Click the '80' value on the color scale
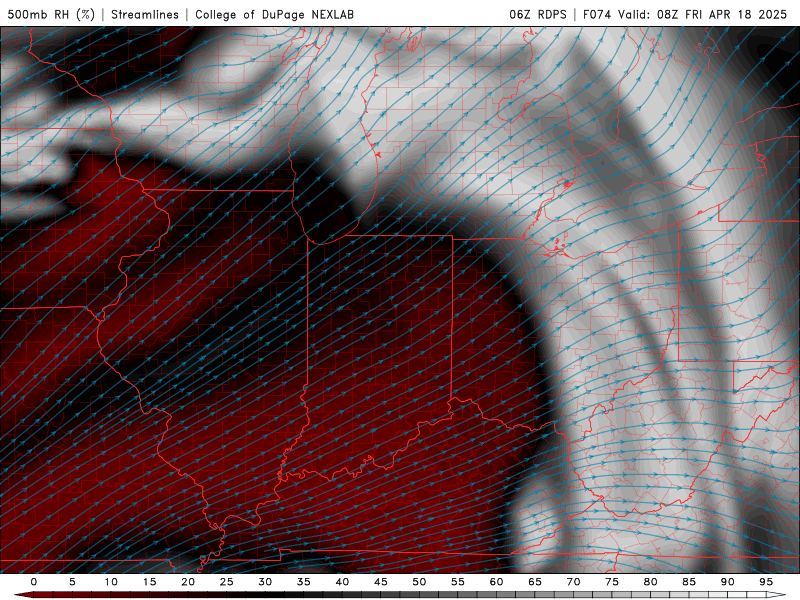The image size is (800, 600). click(x=651, y=582)
